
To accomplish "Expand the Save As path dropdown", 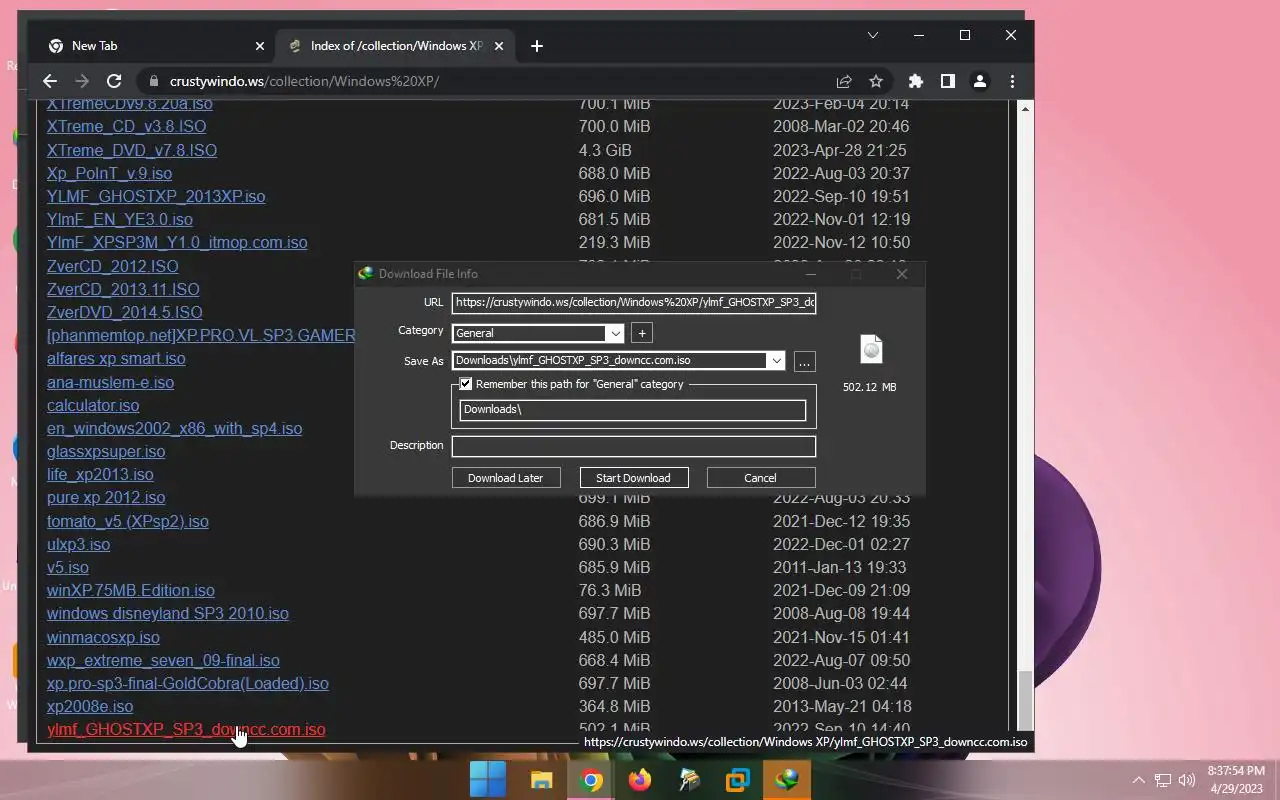I will pyautogui.click(x=776, y=361).
